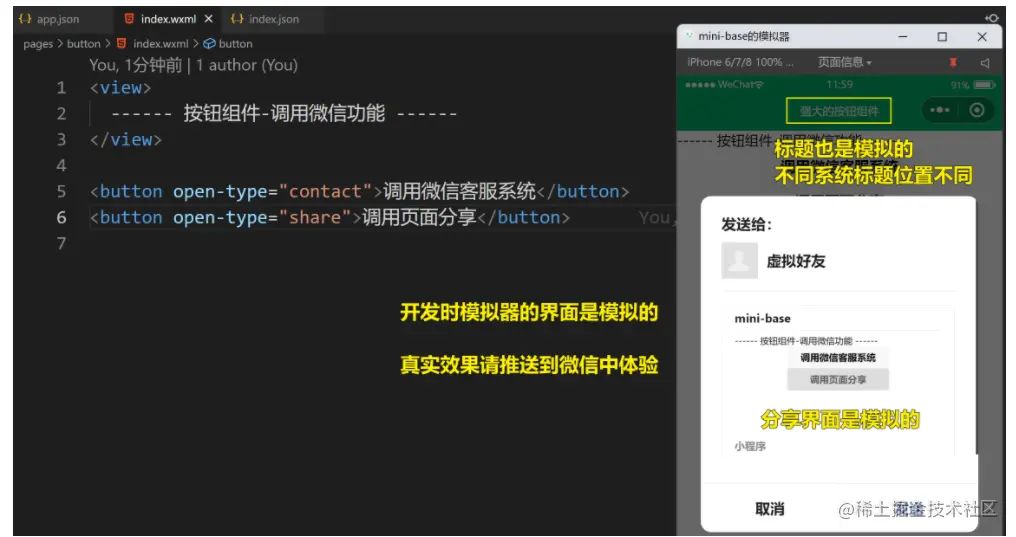Select 'button' folder in the breadcrumb
This screenshot has width=1016, height=537.
[x=84, y=44]
